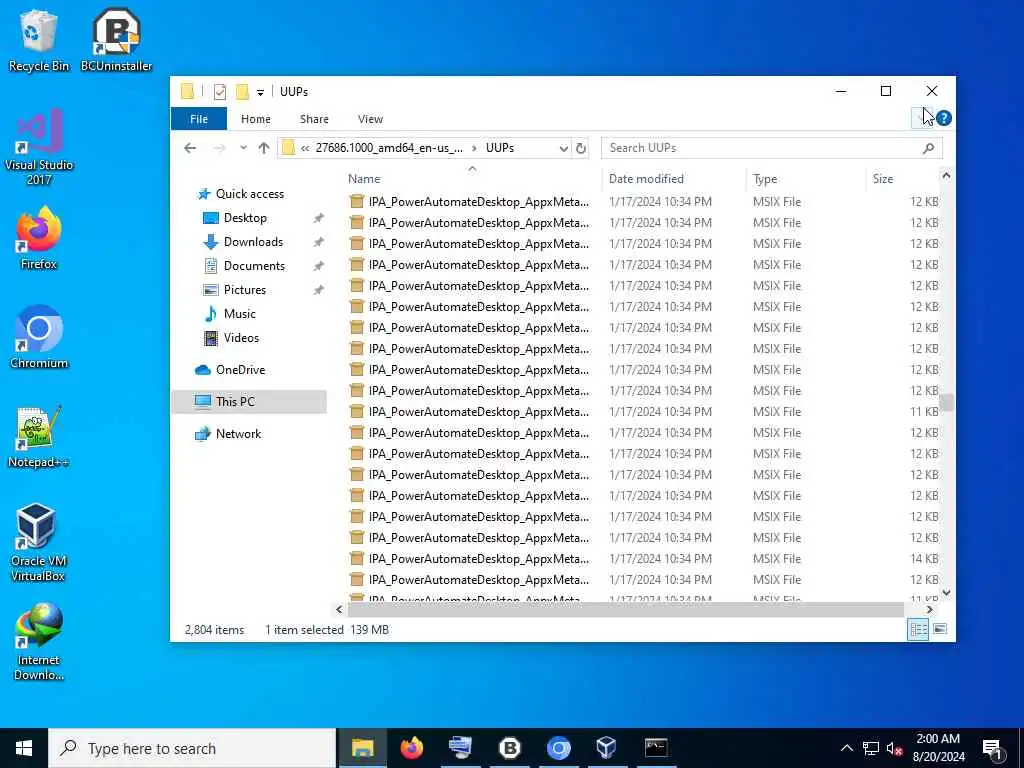Open the Command Prompt taskbar icon
The height and width of the screenshot is (768, 1024).
[656, 748]
